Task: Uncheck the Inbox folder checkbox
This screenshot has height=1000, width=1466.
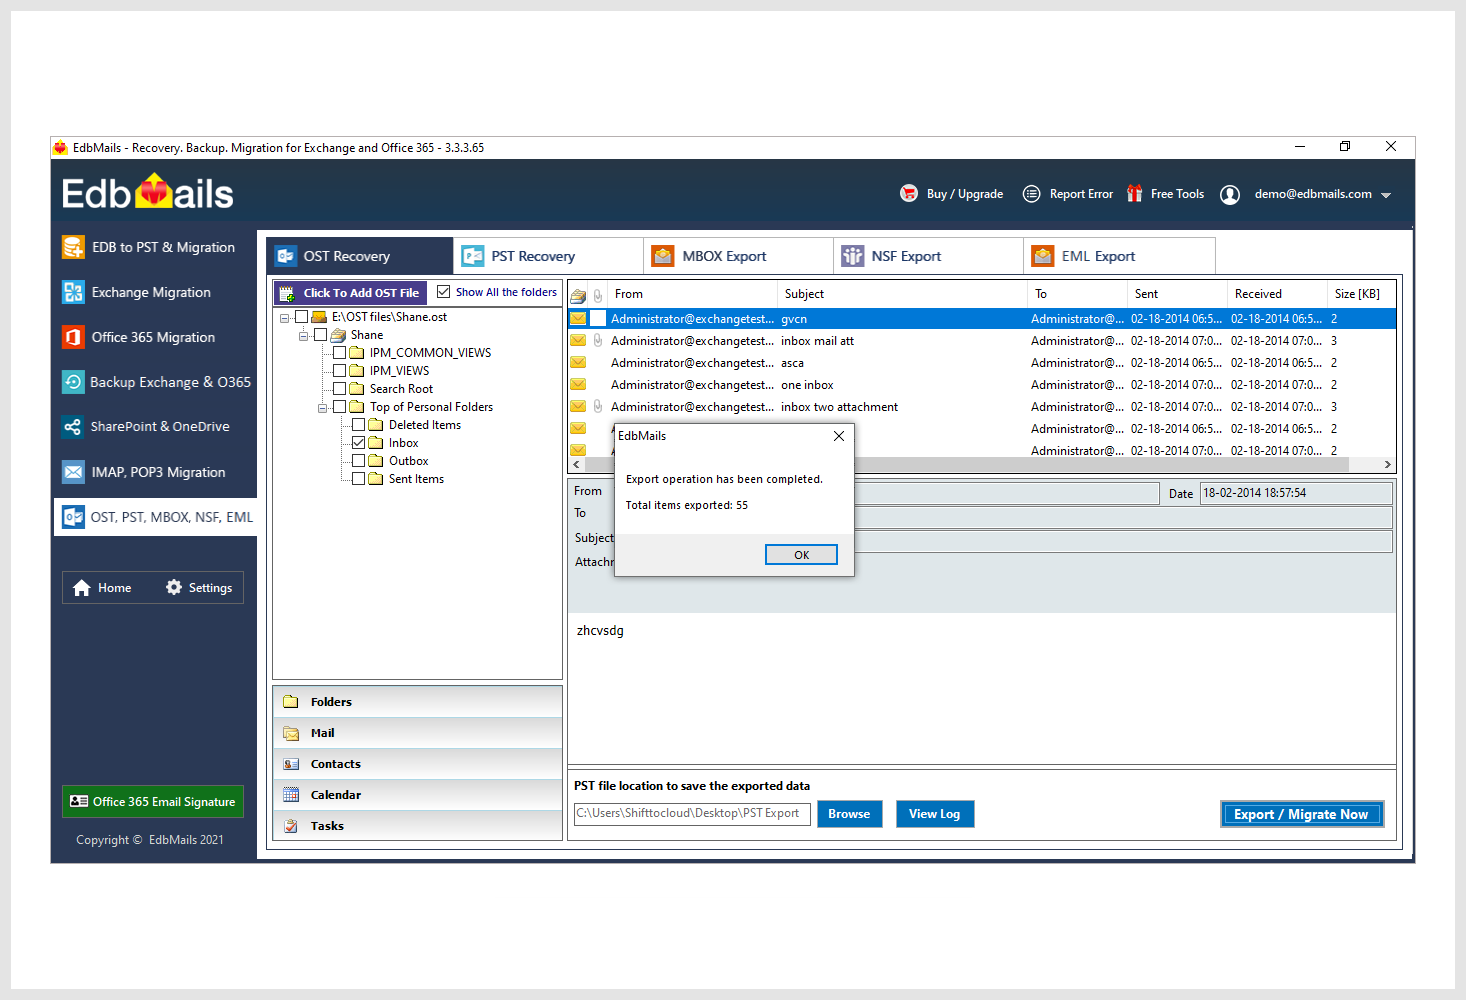Action: coord(358,443)
